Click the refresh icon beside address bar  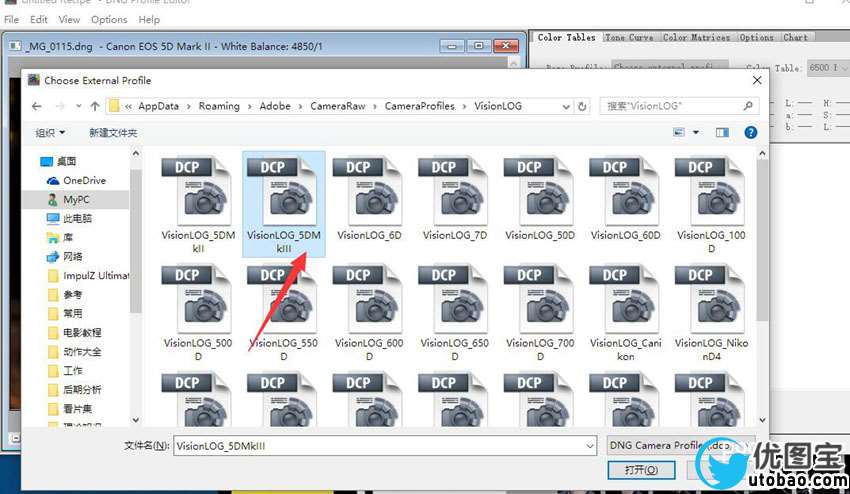(x=582, y=106)
